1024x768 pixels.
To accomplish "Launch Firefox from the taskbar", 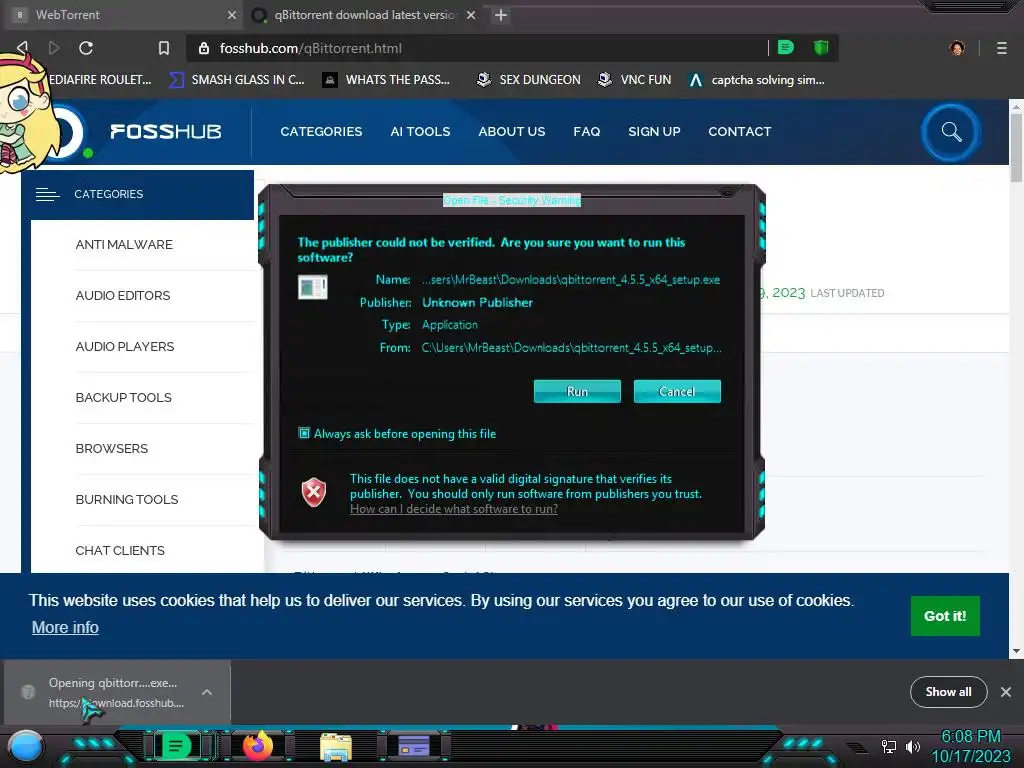I will [x=258, y=746].
